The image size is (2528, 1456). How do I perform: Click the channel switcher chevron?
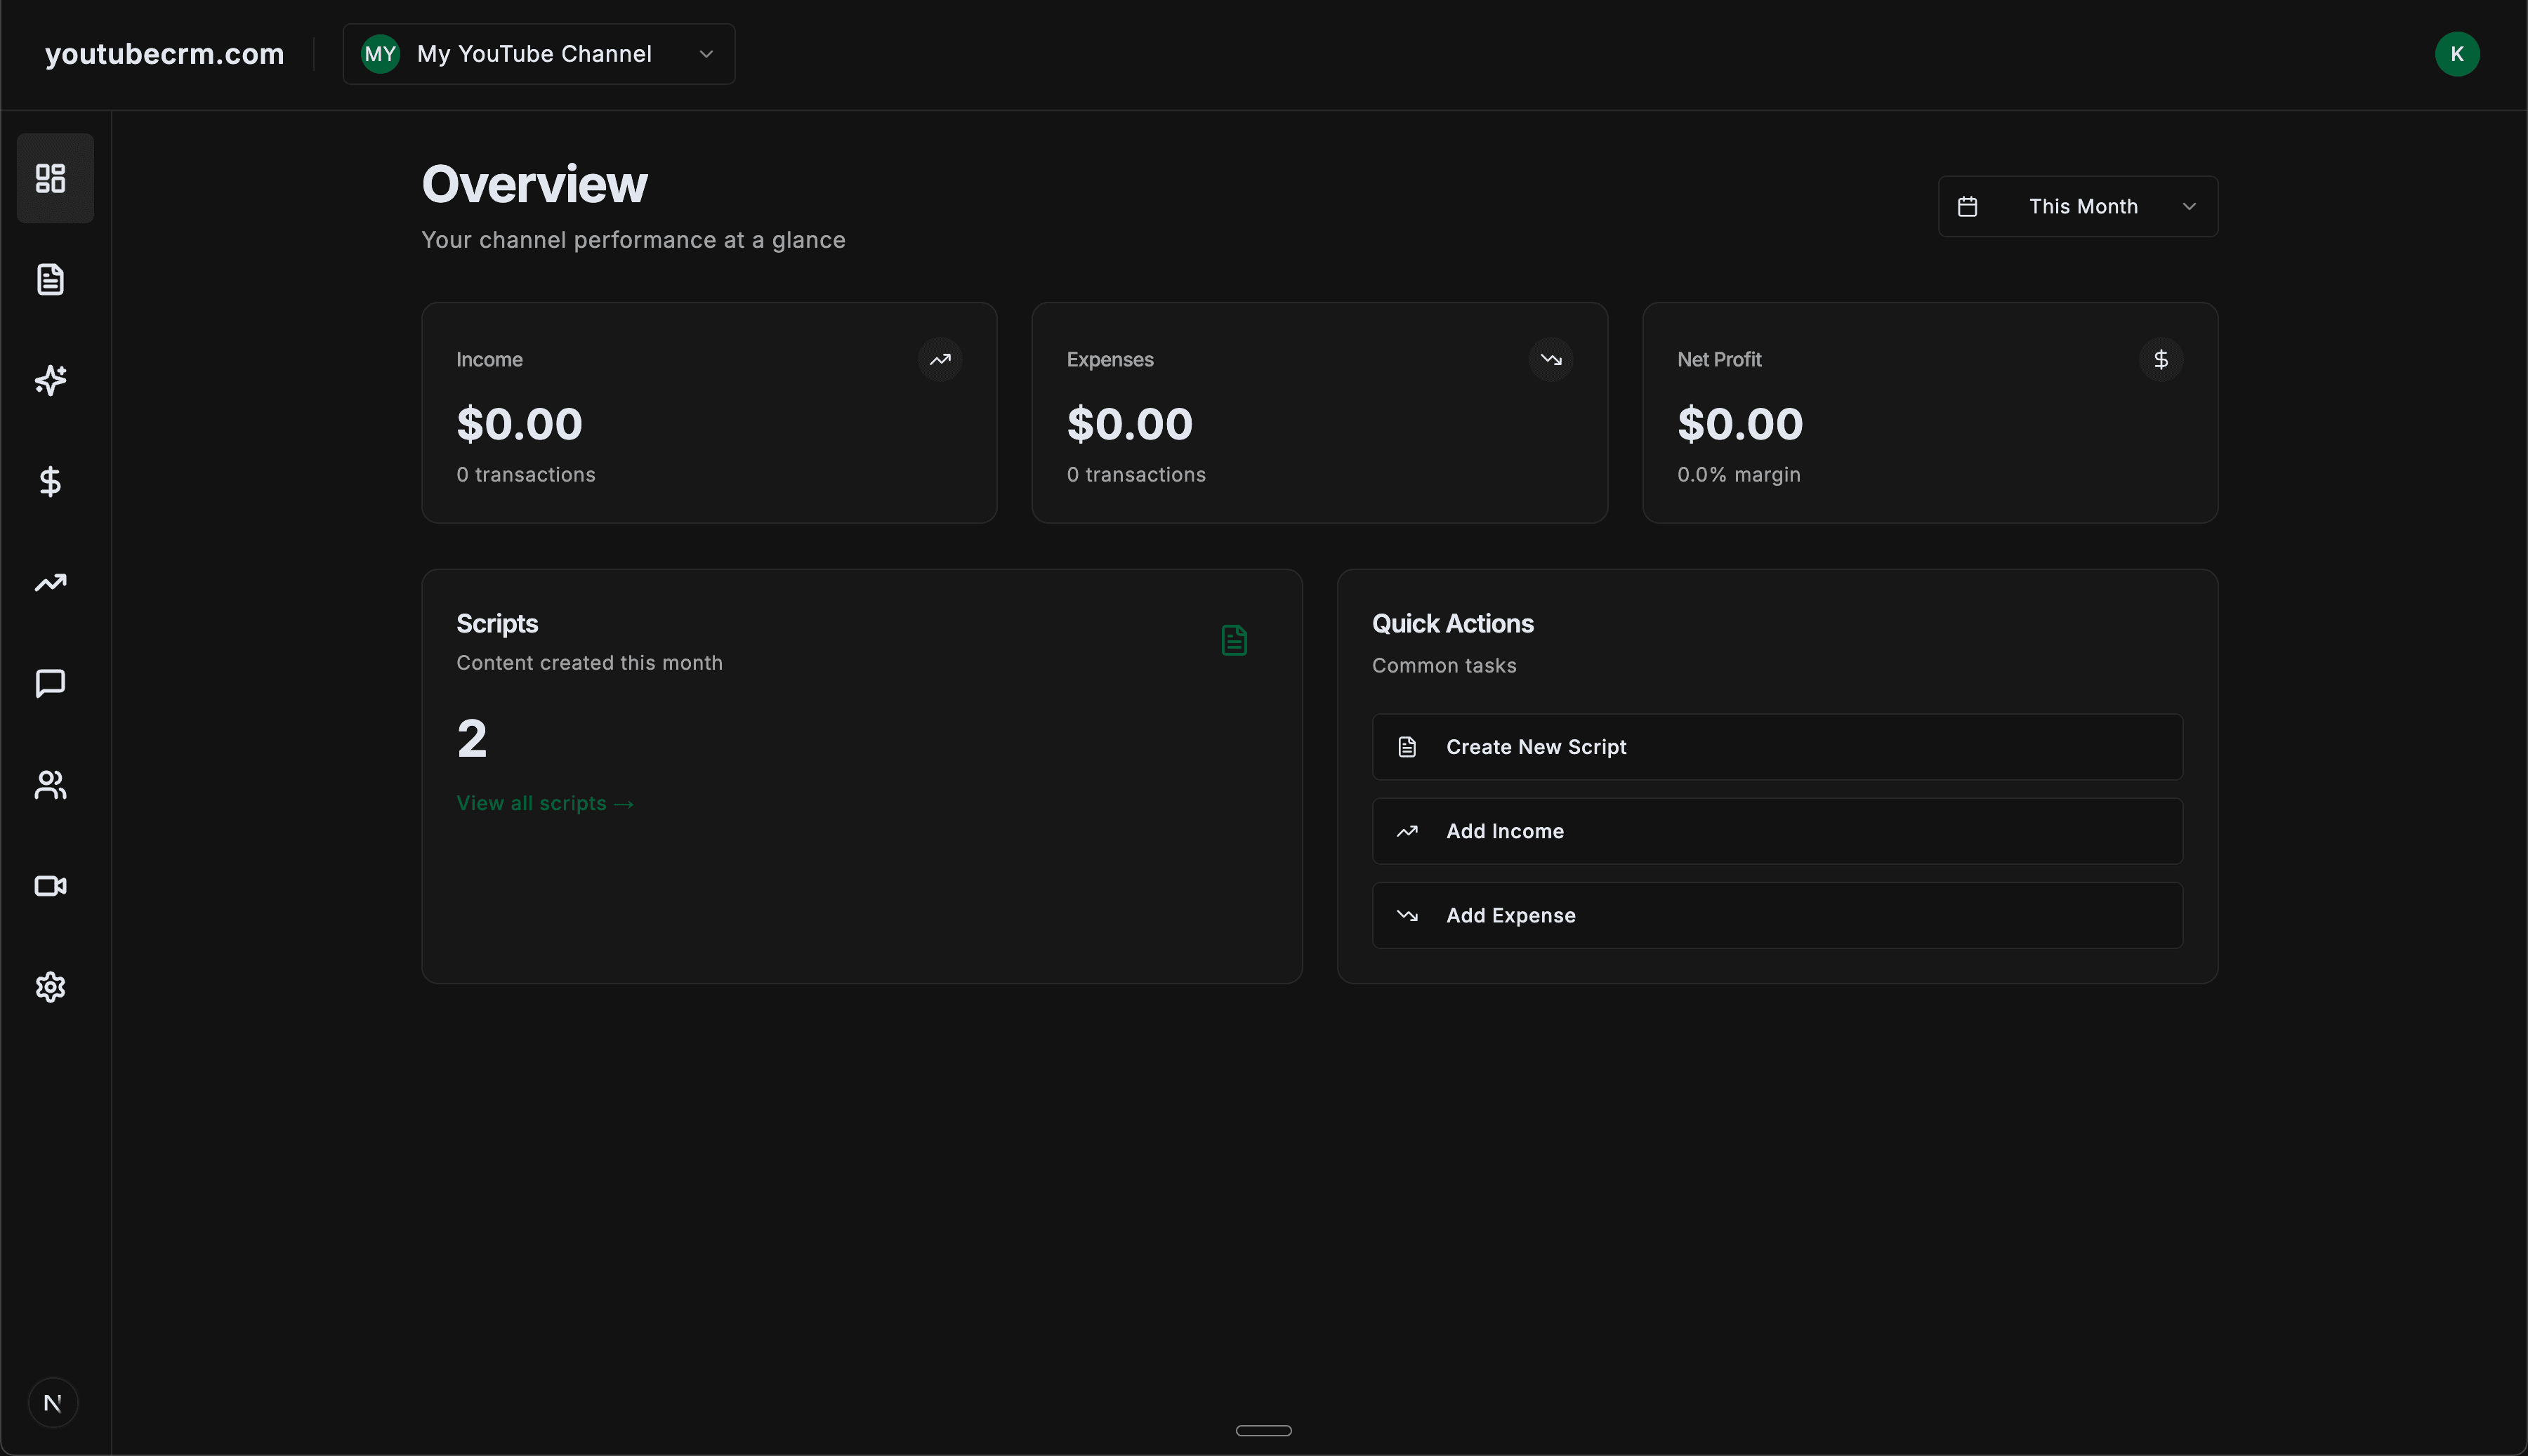[x=706, y=54]
